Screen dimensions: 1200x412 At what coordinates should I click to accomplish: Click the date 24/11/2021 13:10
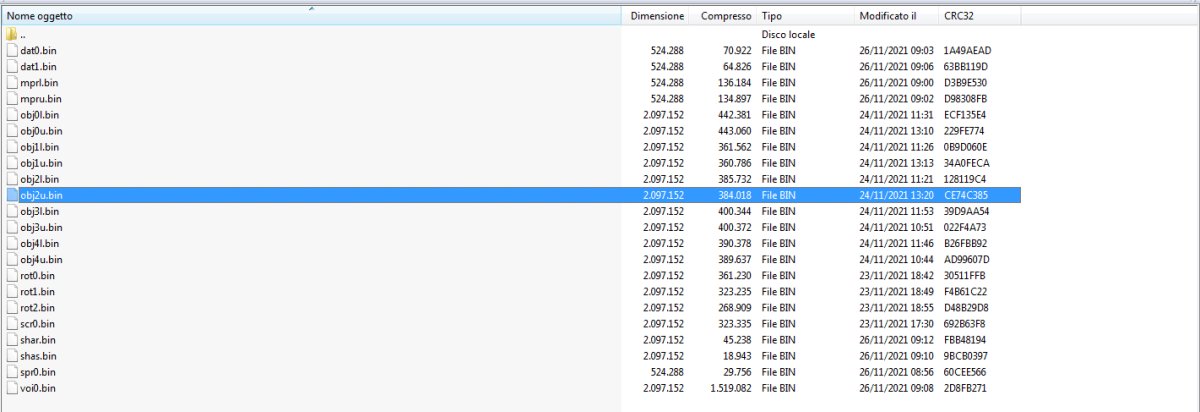(x=896, y=130)
